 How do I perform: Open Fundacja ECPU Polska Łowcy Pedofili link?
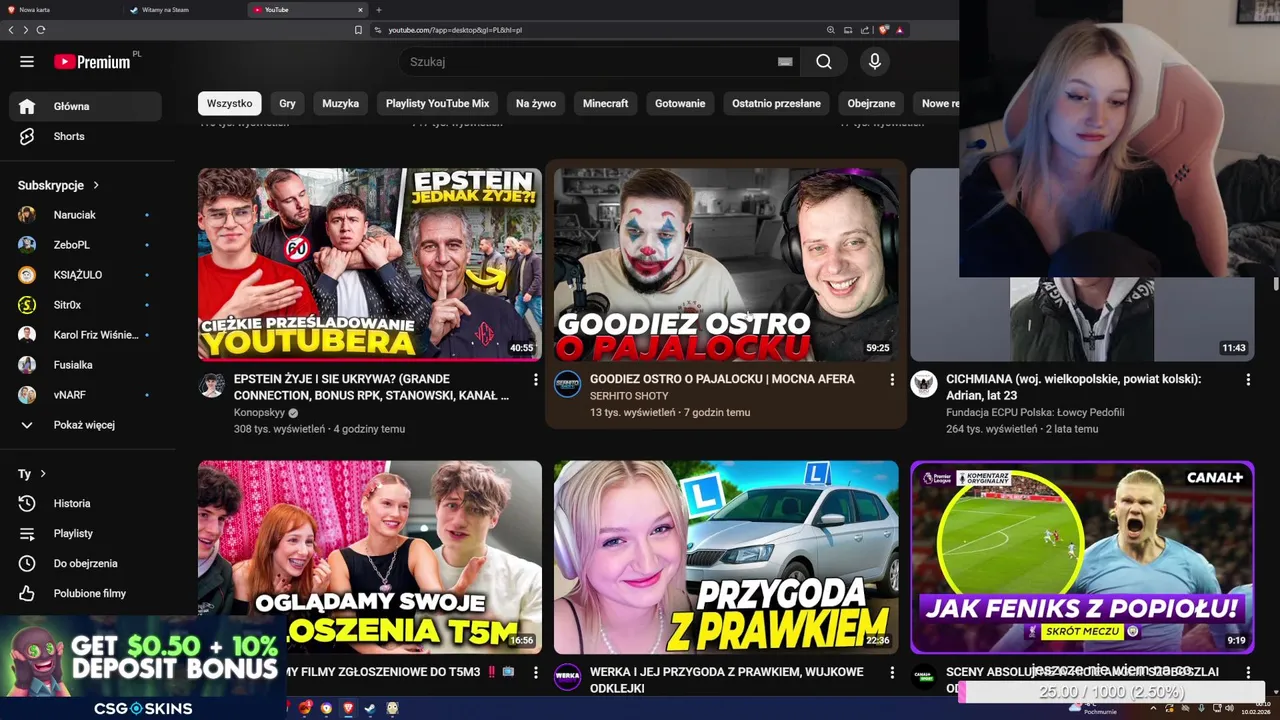coord(1035,412)
